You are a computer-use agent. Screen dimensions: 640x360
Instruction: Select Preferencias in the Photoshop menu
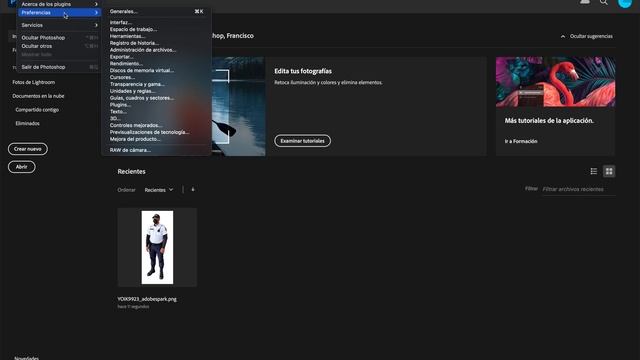59,13
